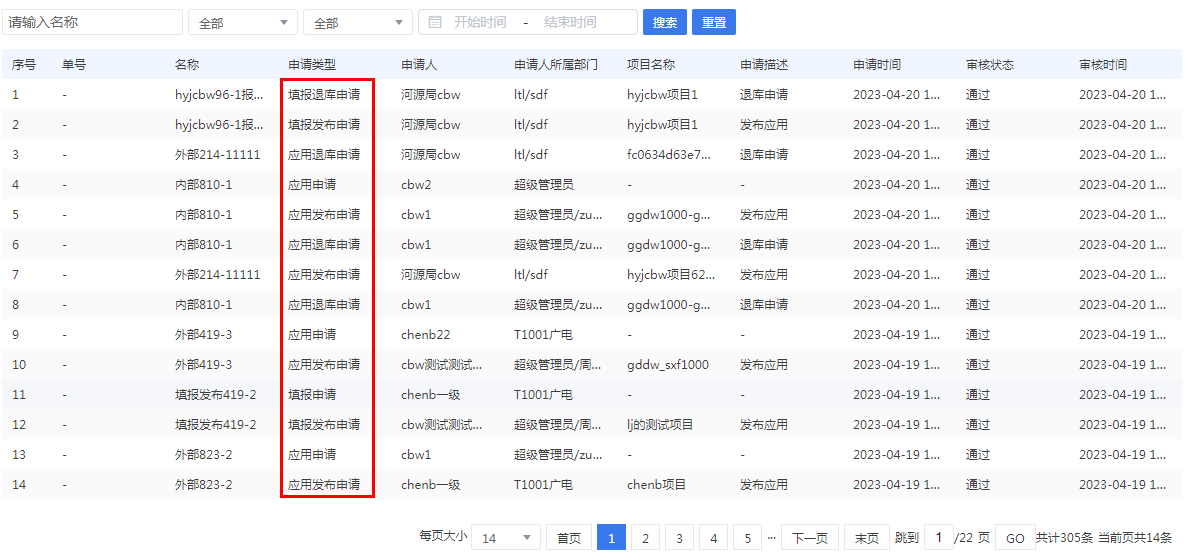
Task: Click project gddw_sxf1000 in row 10
Action: pos(668,364)
